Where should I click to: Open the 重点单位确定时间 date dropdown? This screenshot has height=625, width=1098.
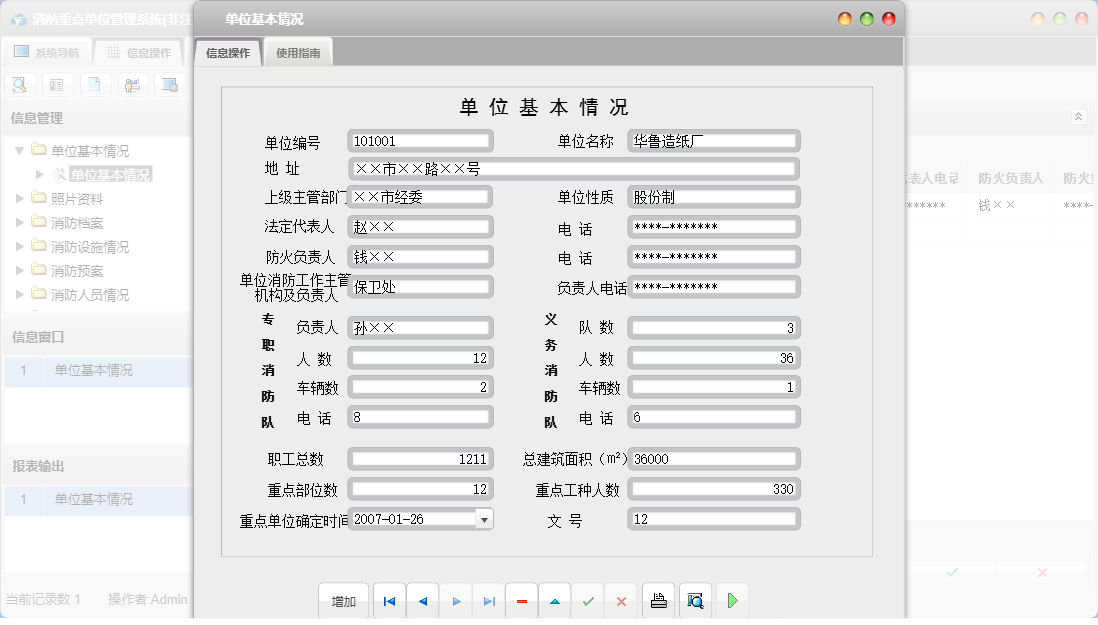coord(484,518)
